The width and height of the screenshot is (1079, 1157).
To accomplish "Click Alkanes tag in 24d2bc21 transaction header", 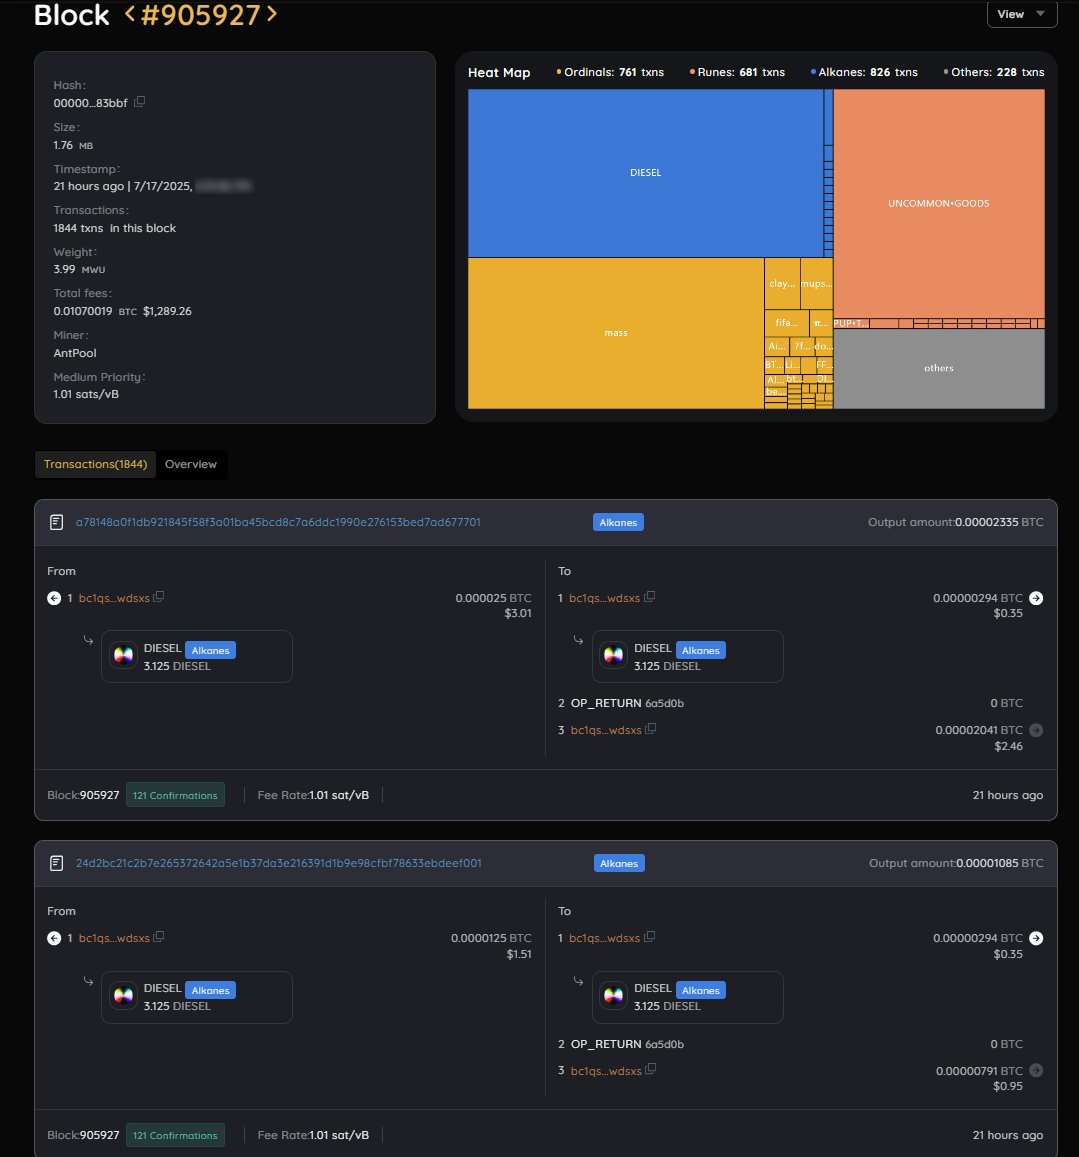I will click(618, 863).
